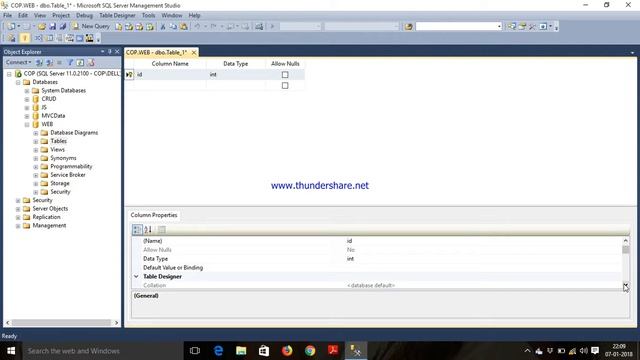Click the Disconnect icon in Object Explorer
640x360 pixels.
49,62
